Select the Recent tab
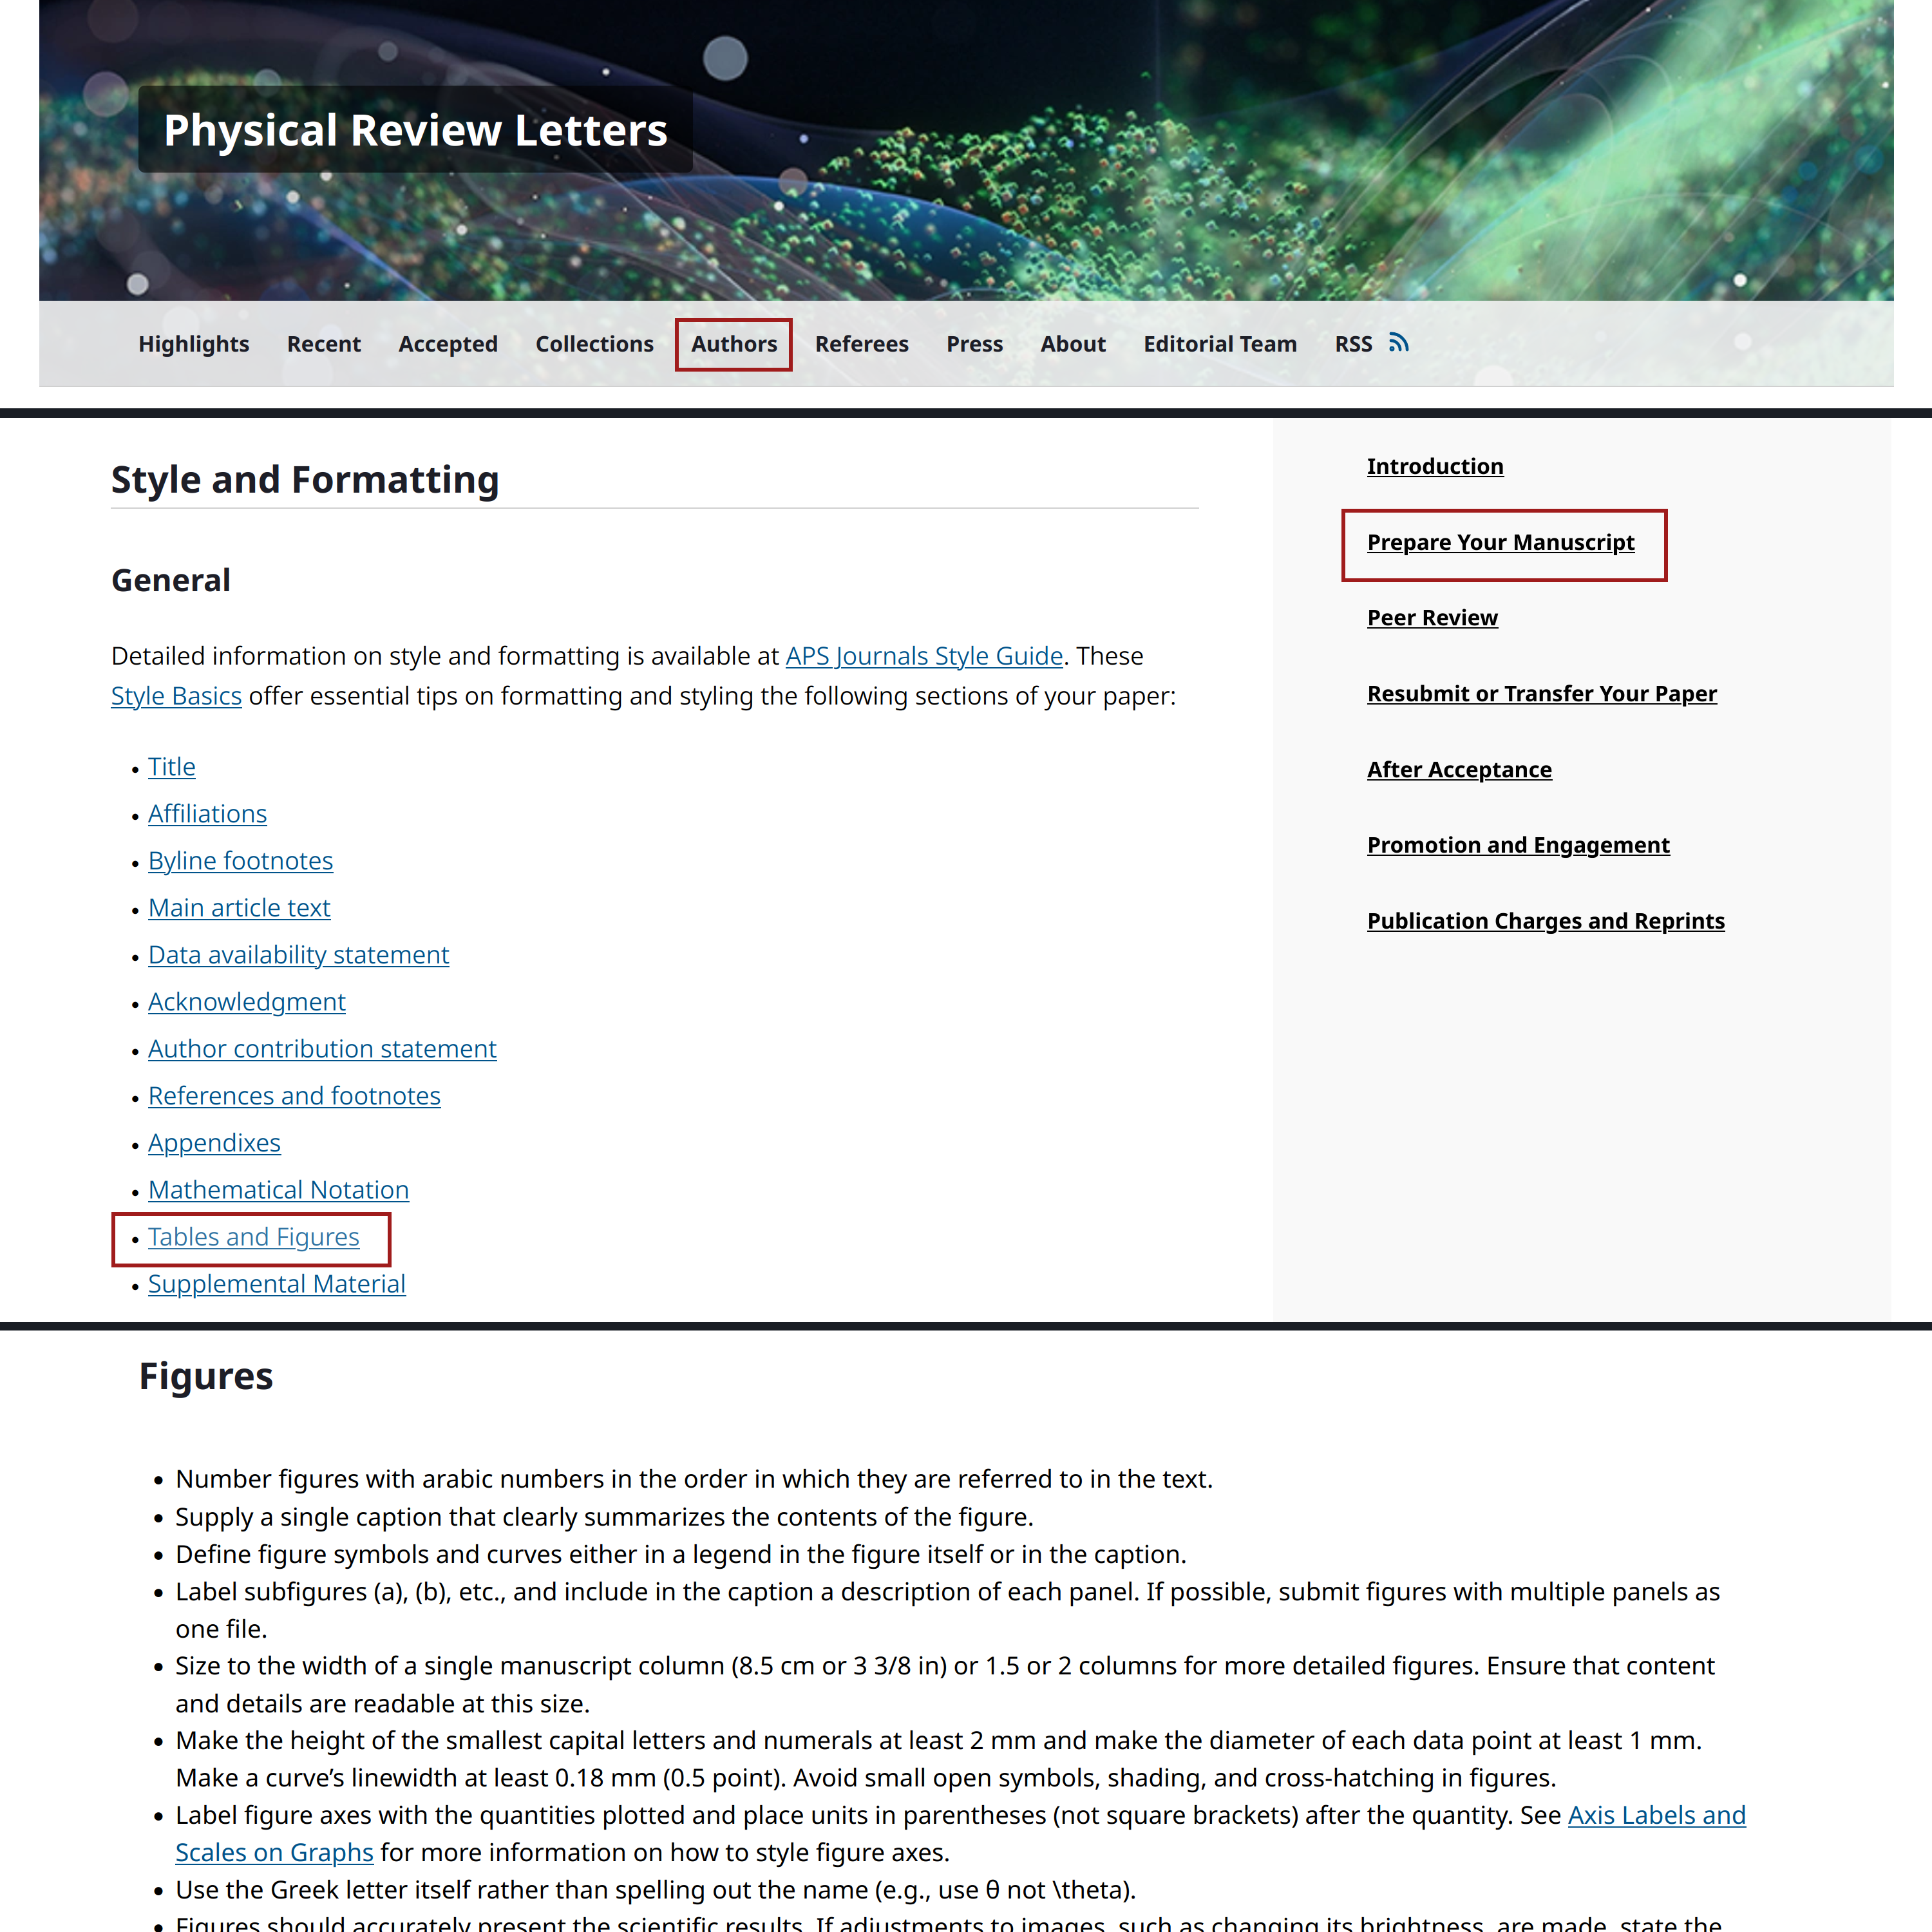This screenshot has width=1932, height=1932. [x=324, y=343]
